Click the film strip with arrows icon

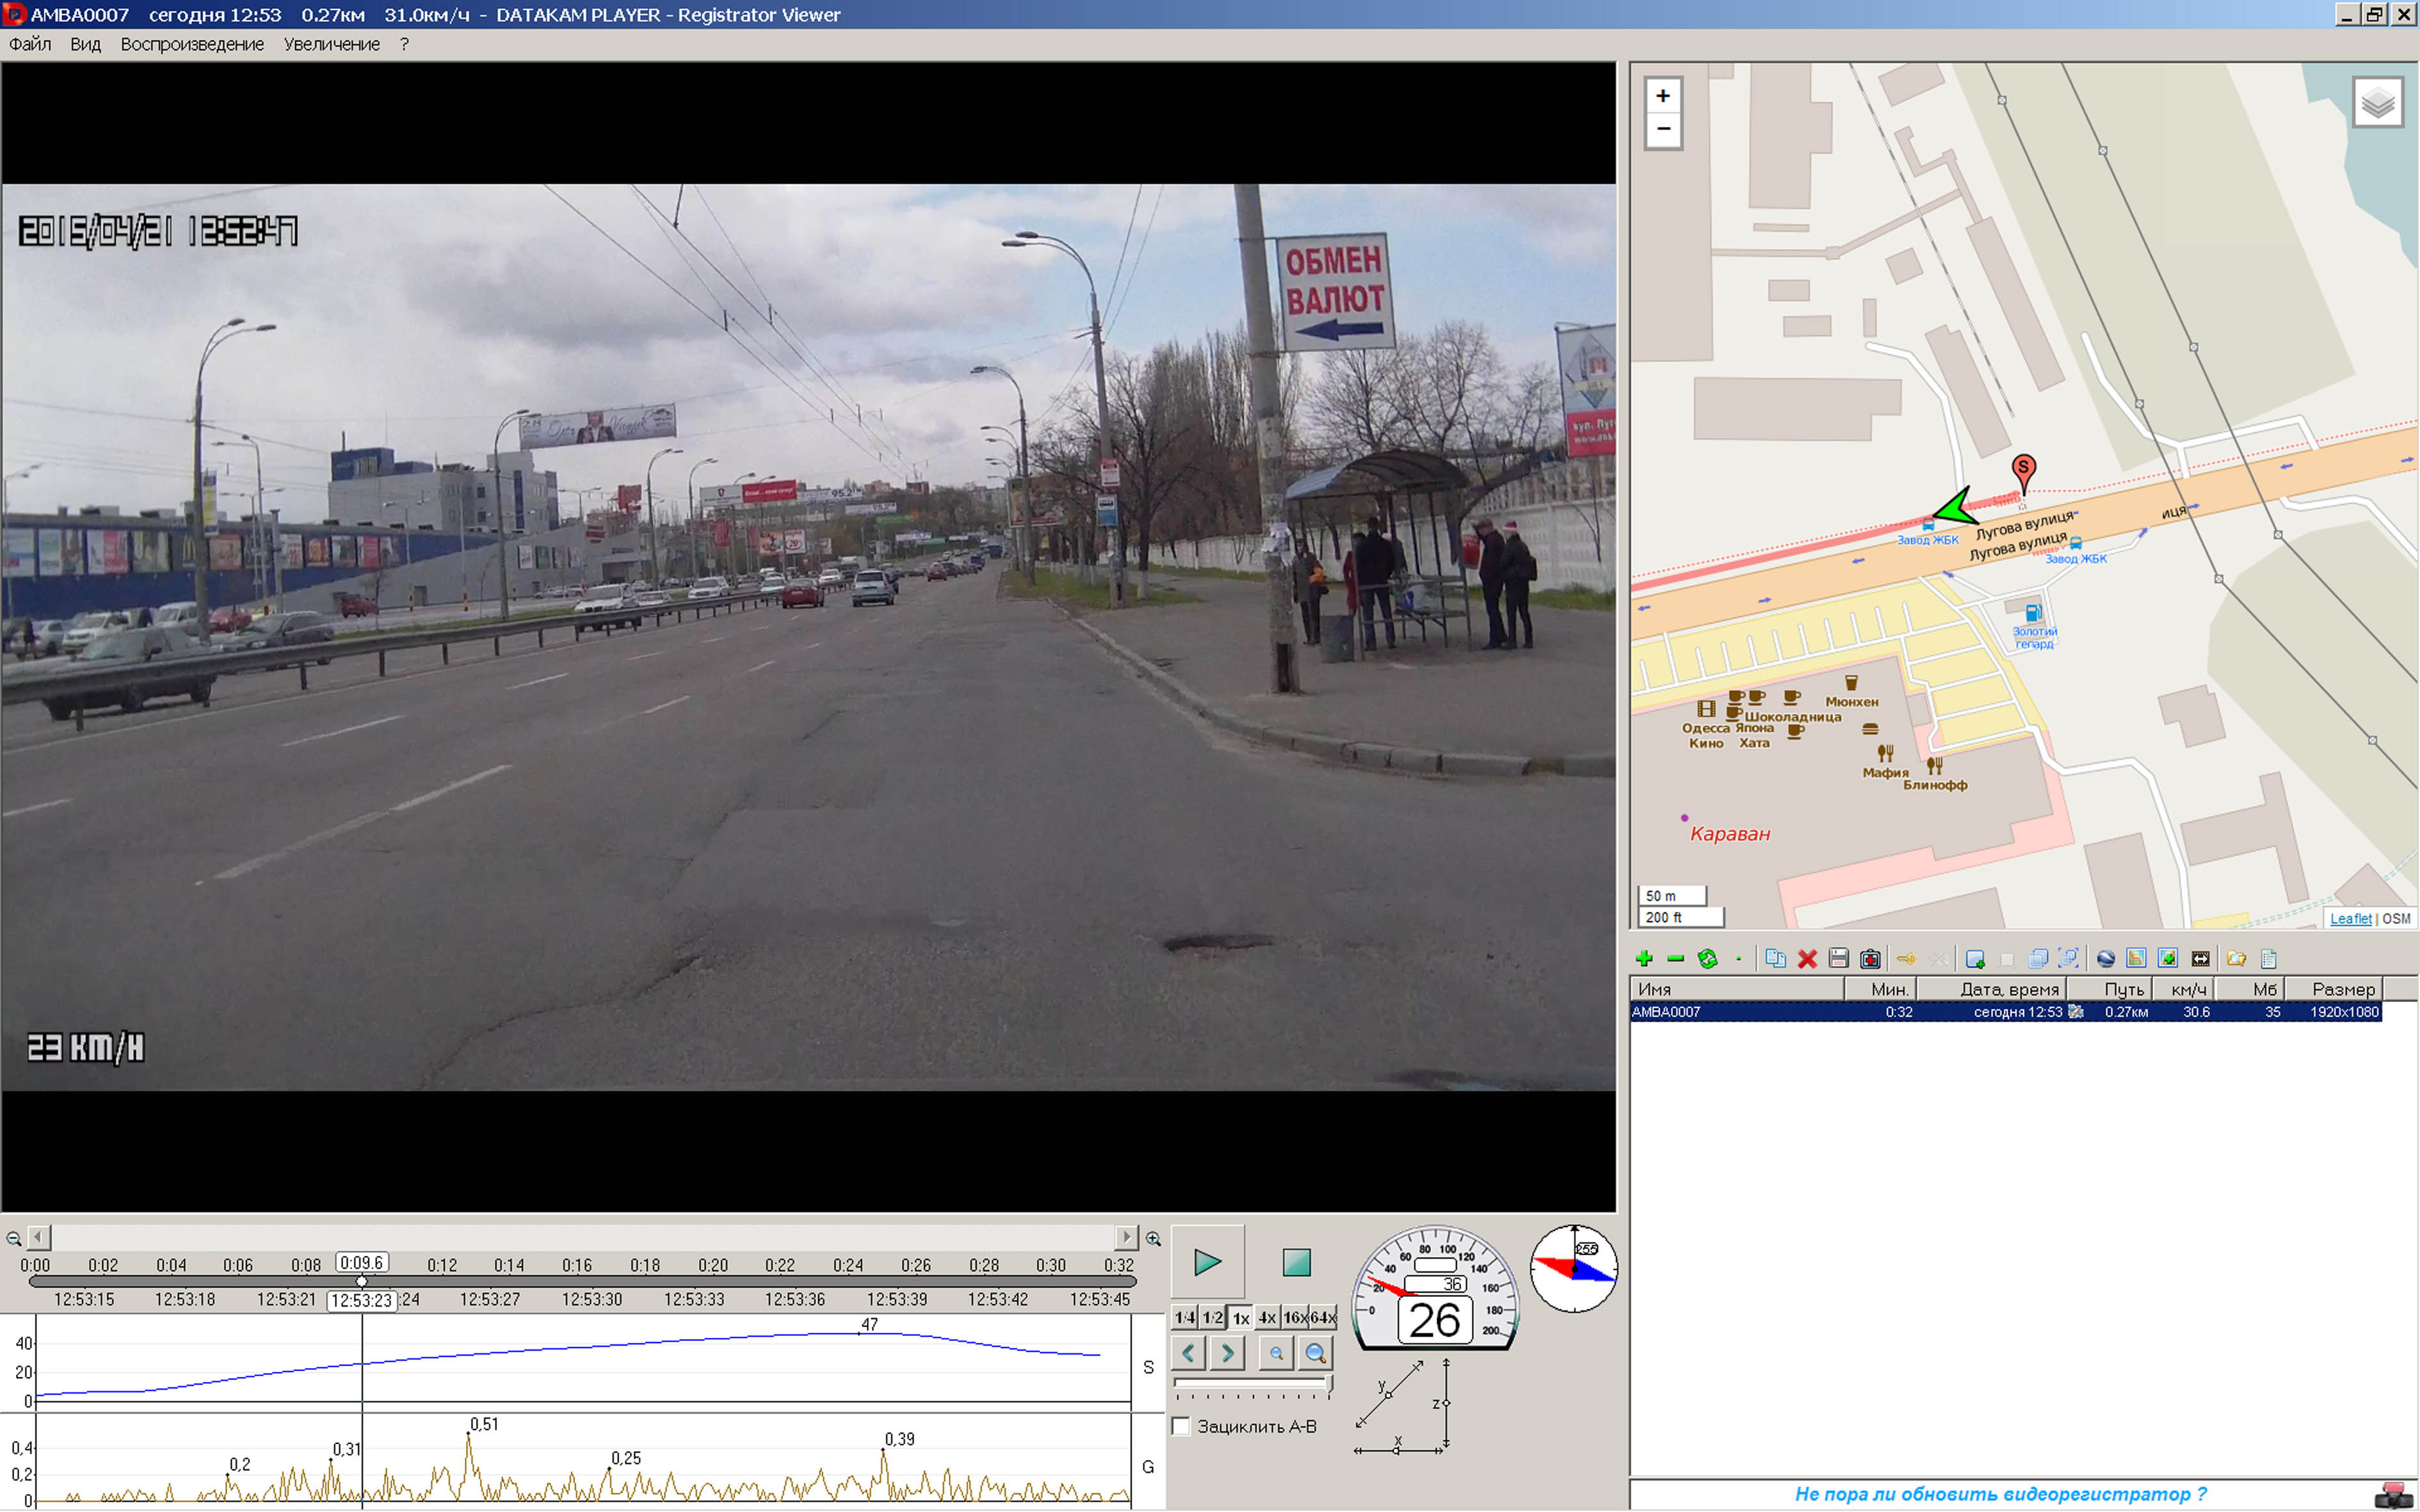2200,959
